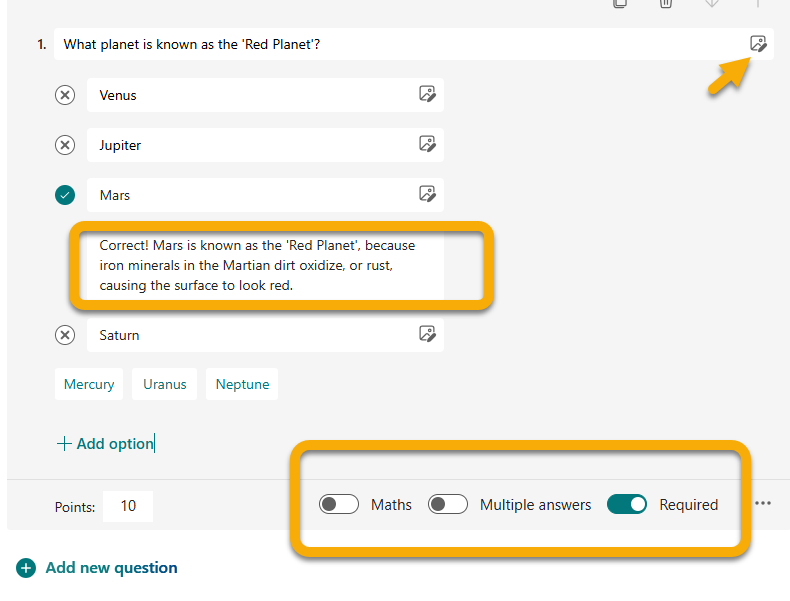Disable the Required toggle

click(627, 505)
